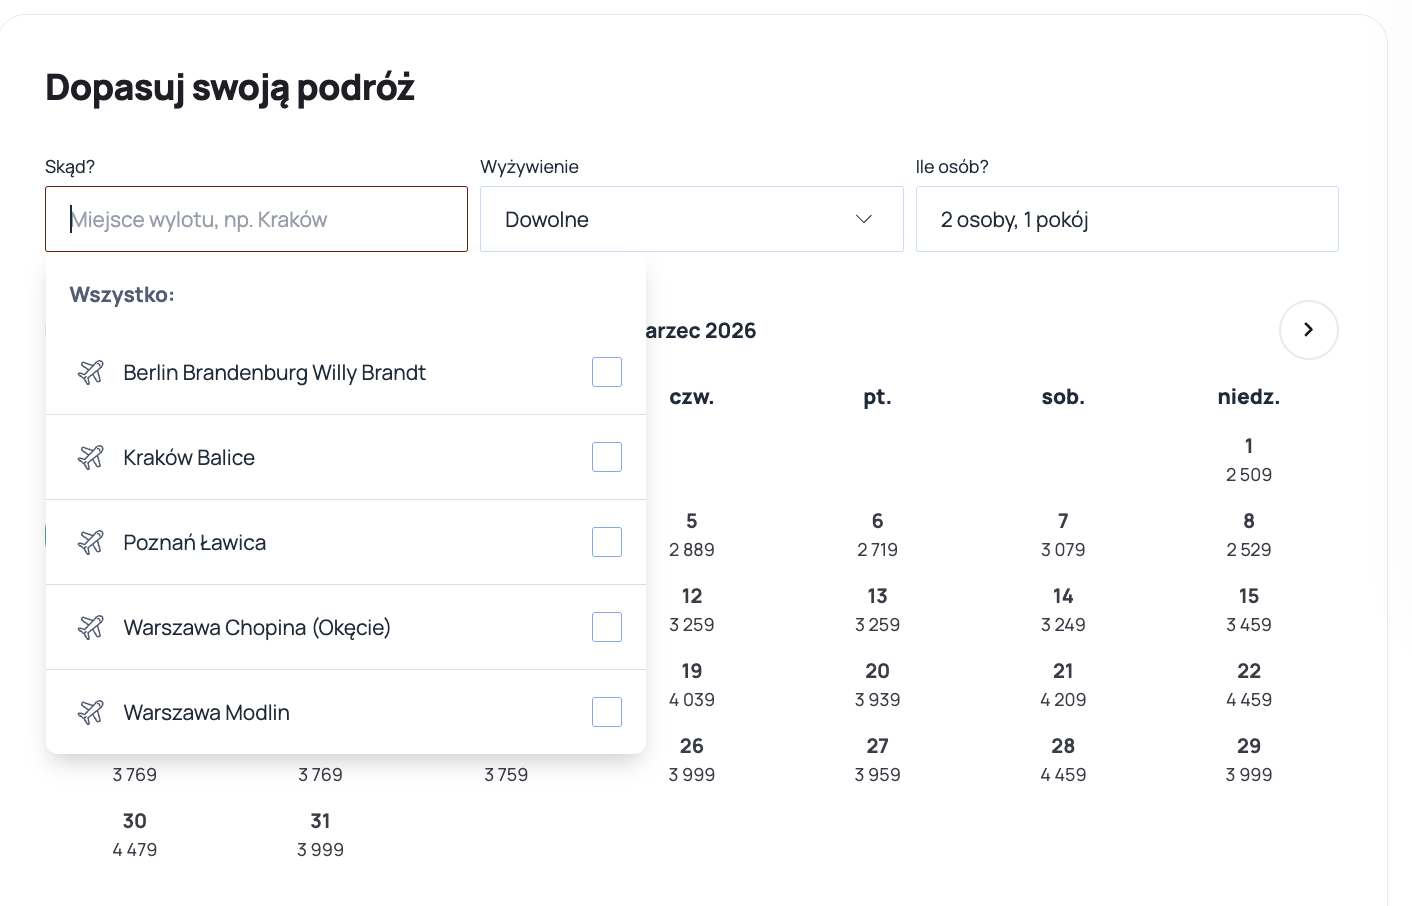The image size is (1412, 906).
Task: Click the airplane icon beside Kraków Balice
Action: [91, 458]
